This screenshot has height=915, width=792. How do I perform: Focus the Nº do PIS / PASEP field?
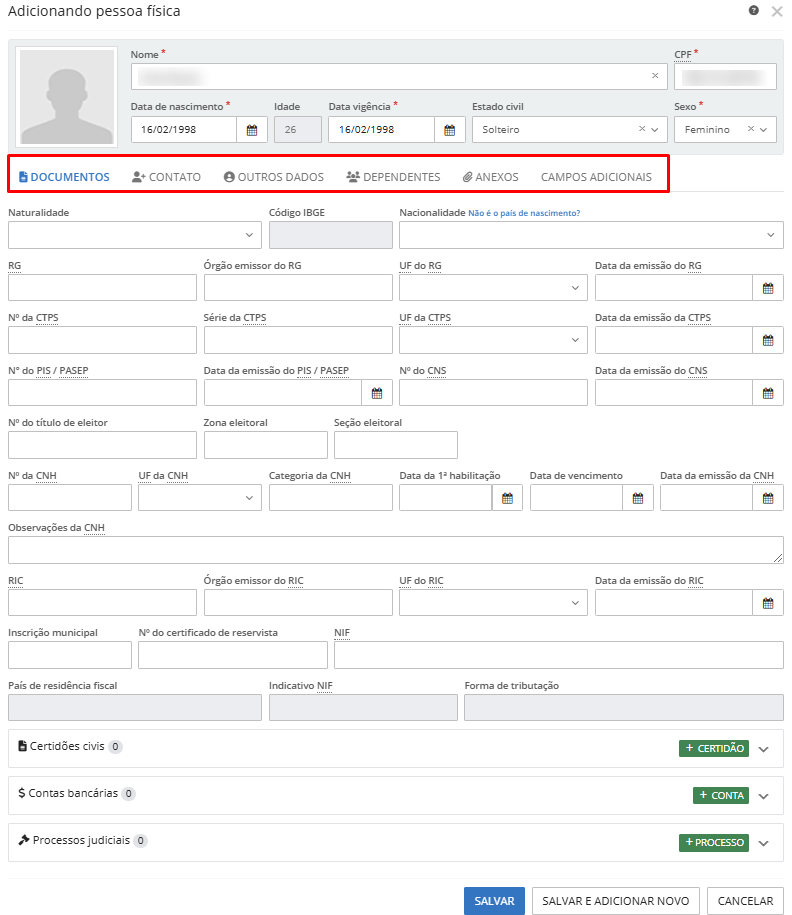102,393
